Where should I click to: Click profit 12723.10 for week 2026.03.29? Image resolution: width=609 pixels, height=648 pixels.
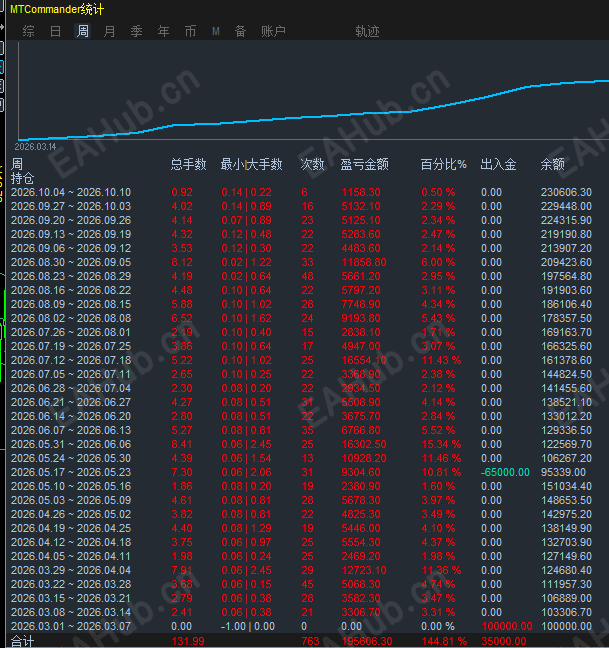click(x=364, y=570)
